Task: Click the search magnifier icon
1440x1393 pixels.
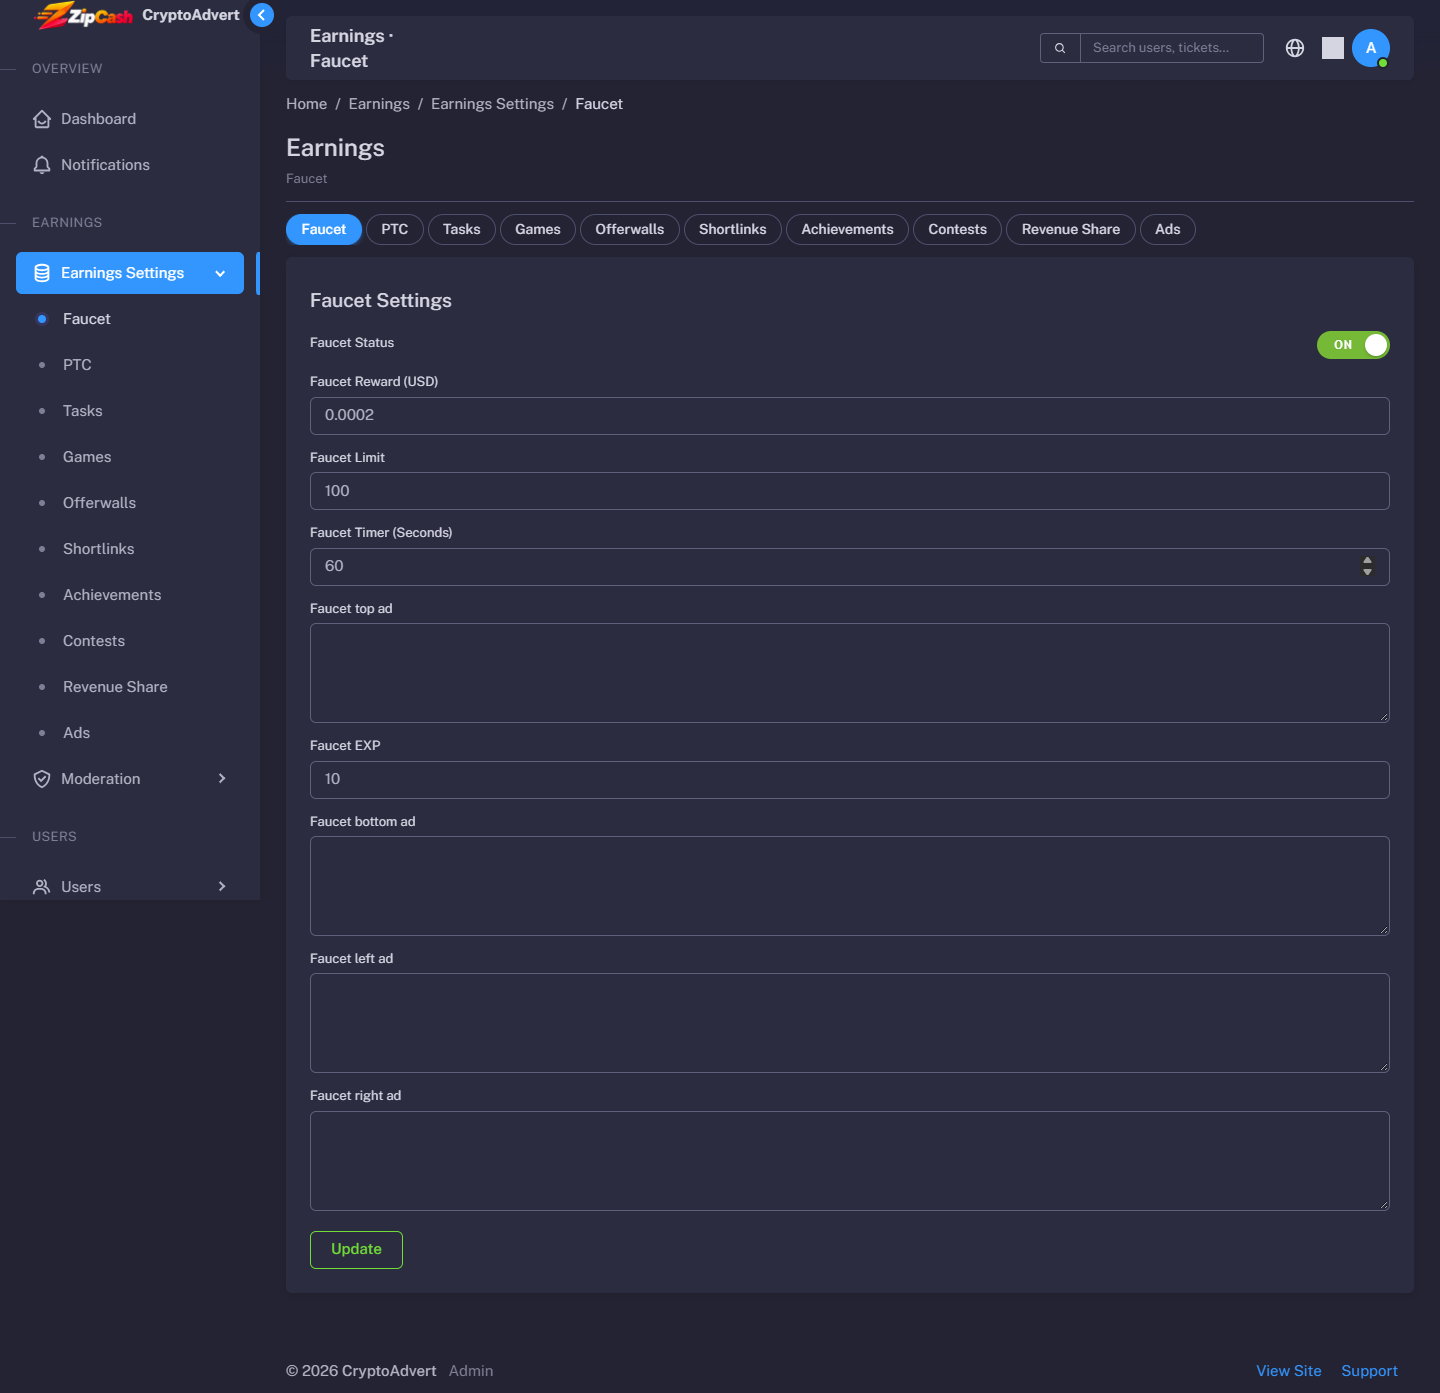Action: [x=1060, y=48]
